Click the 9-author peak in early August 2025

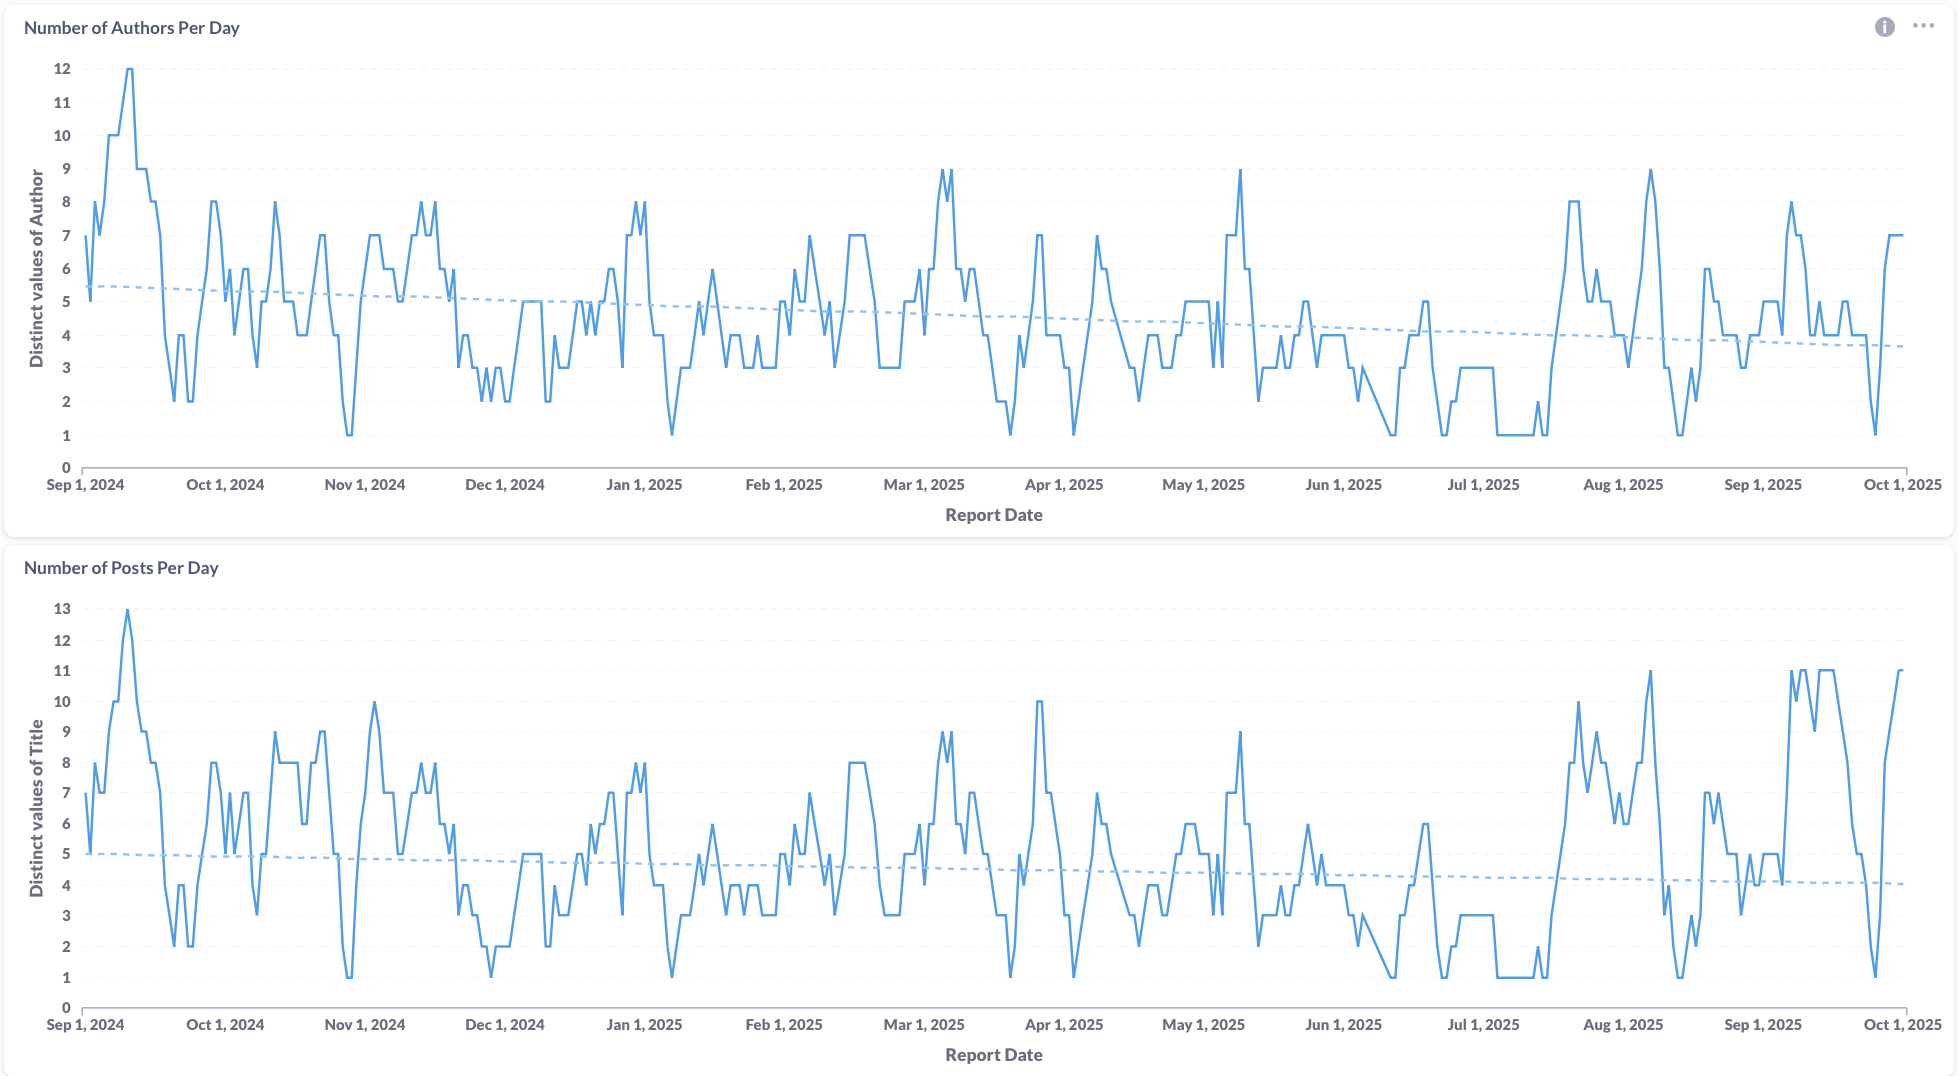point(1650,170)
